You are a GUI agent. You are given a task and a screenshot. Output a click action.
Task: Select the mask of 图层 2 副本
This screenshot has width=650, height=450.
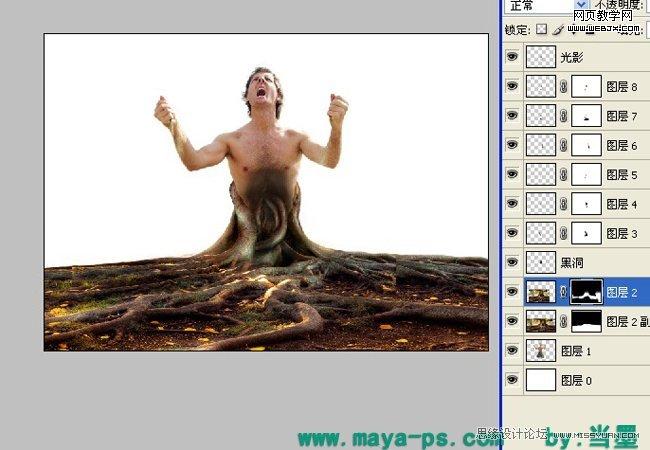[586, 321]
